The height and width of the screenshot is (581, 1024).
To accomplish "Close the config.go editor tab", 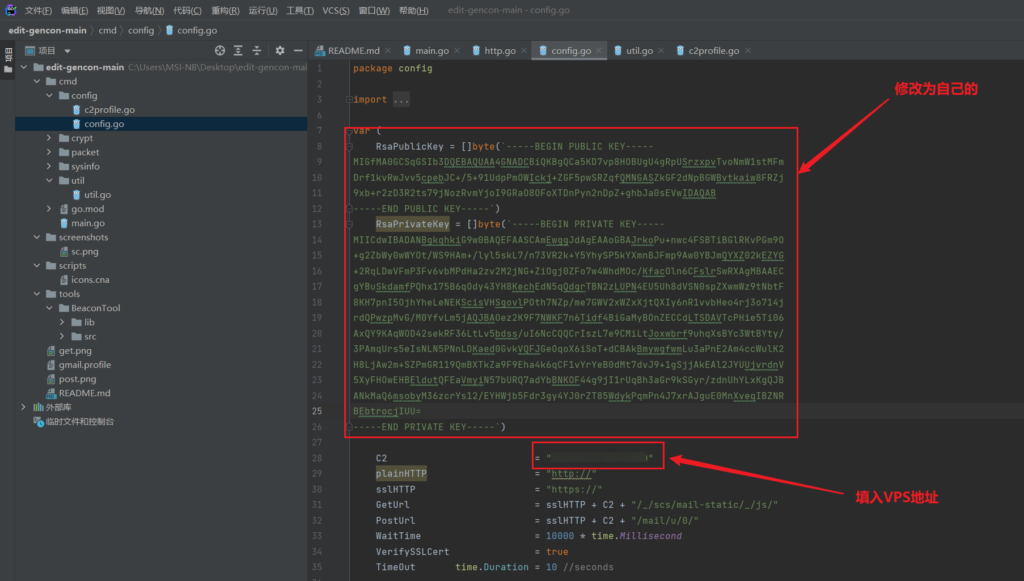I will 599,50.
